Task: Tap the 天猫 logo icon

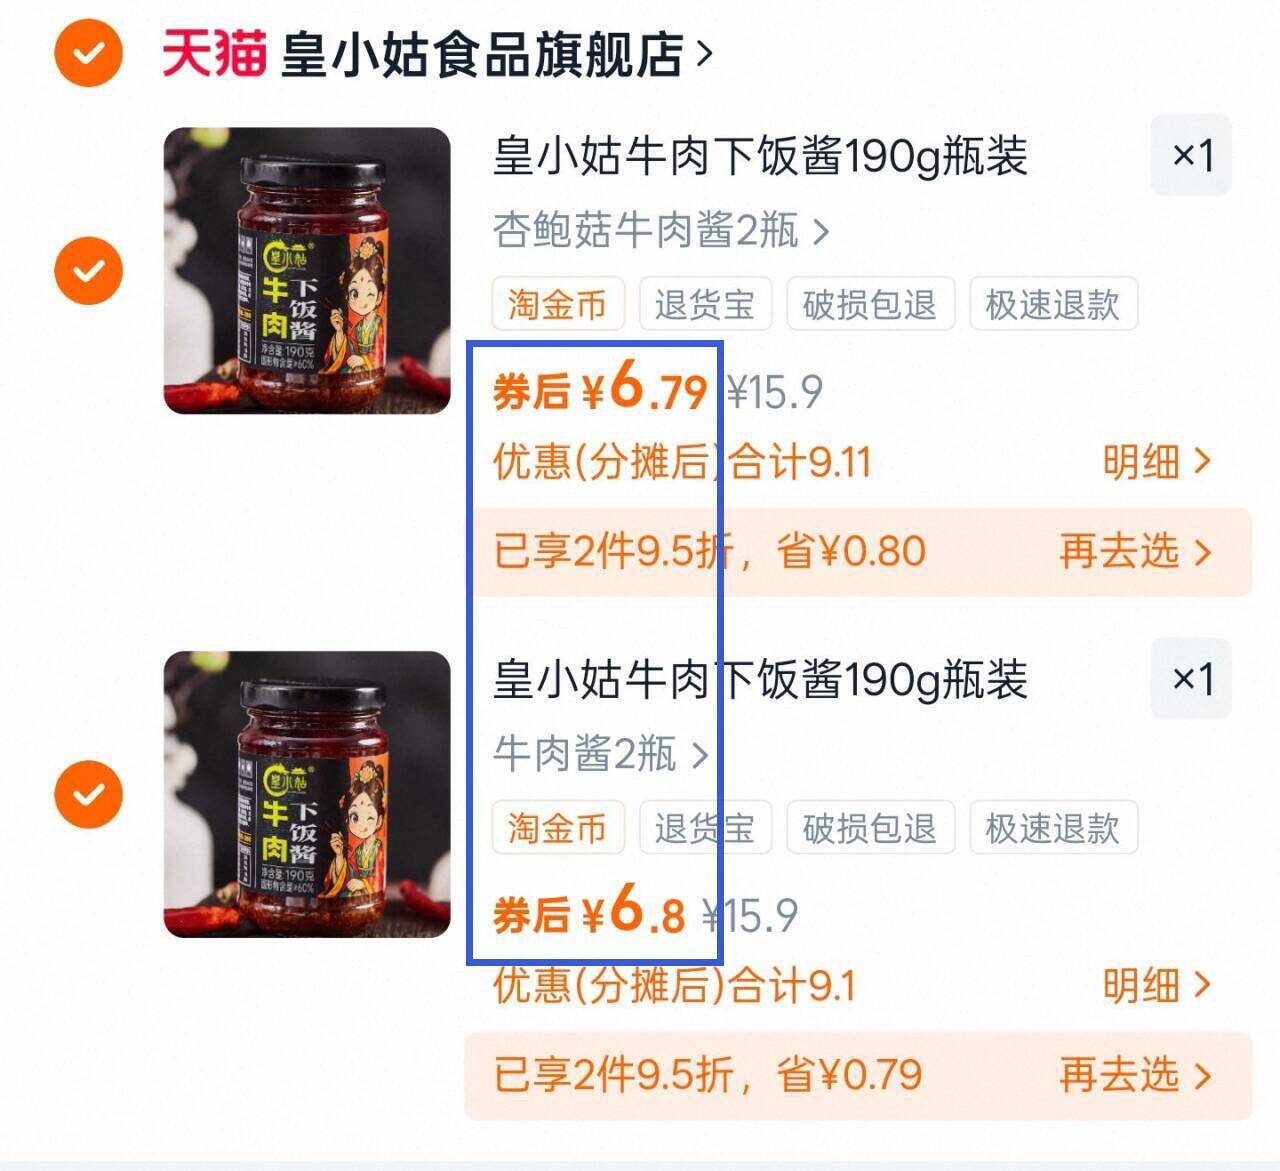Action: point(214,53)
